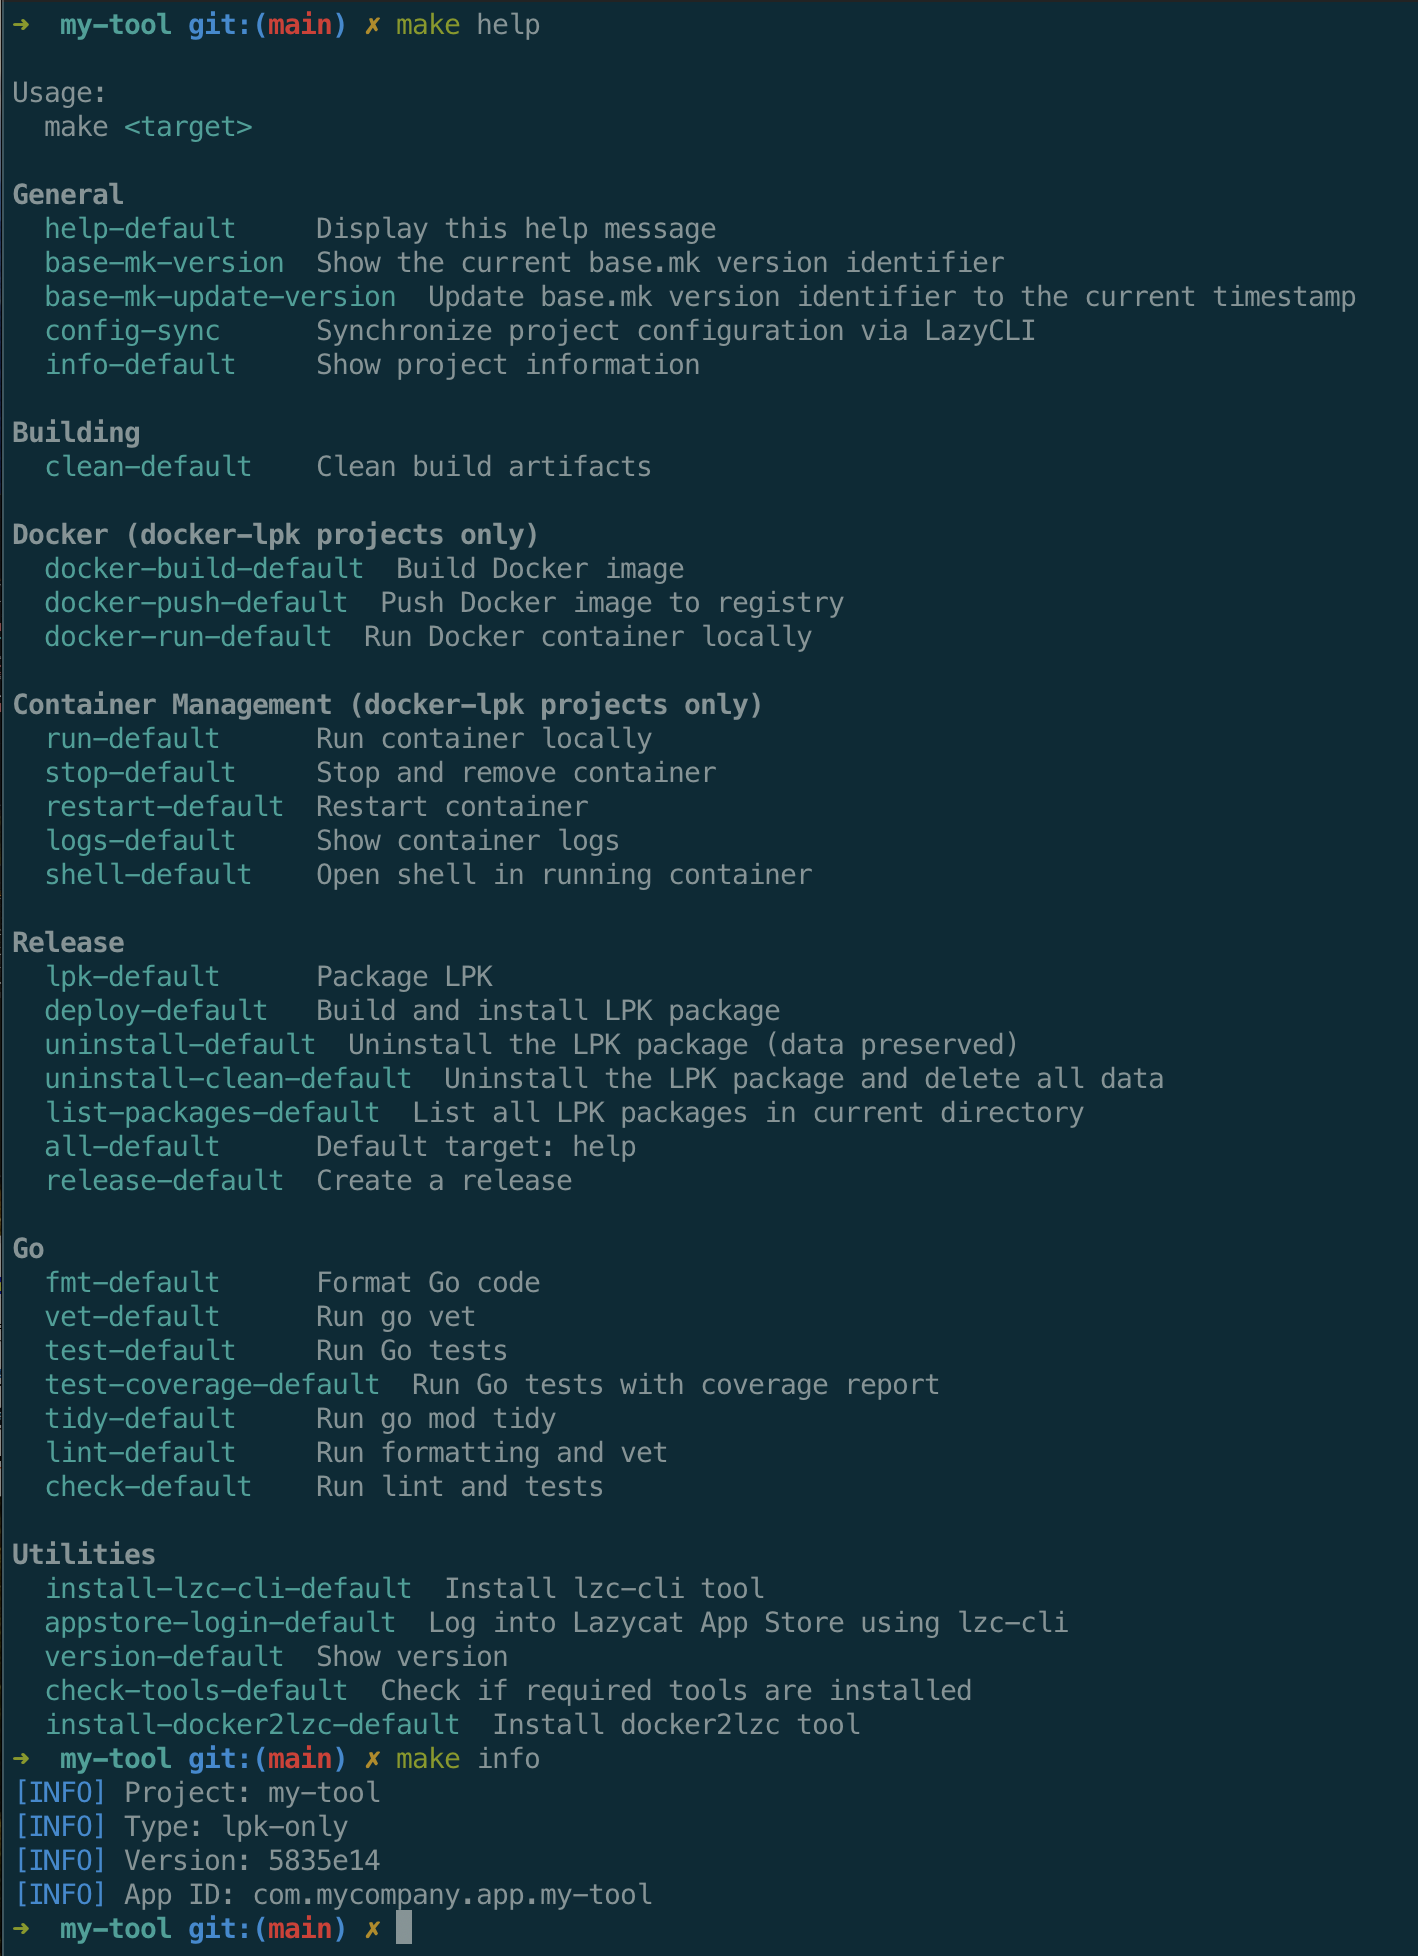Click the 'Utilities' section heading

[x=84, y=1555]
